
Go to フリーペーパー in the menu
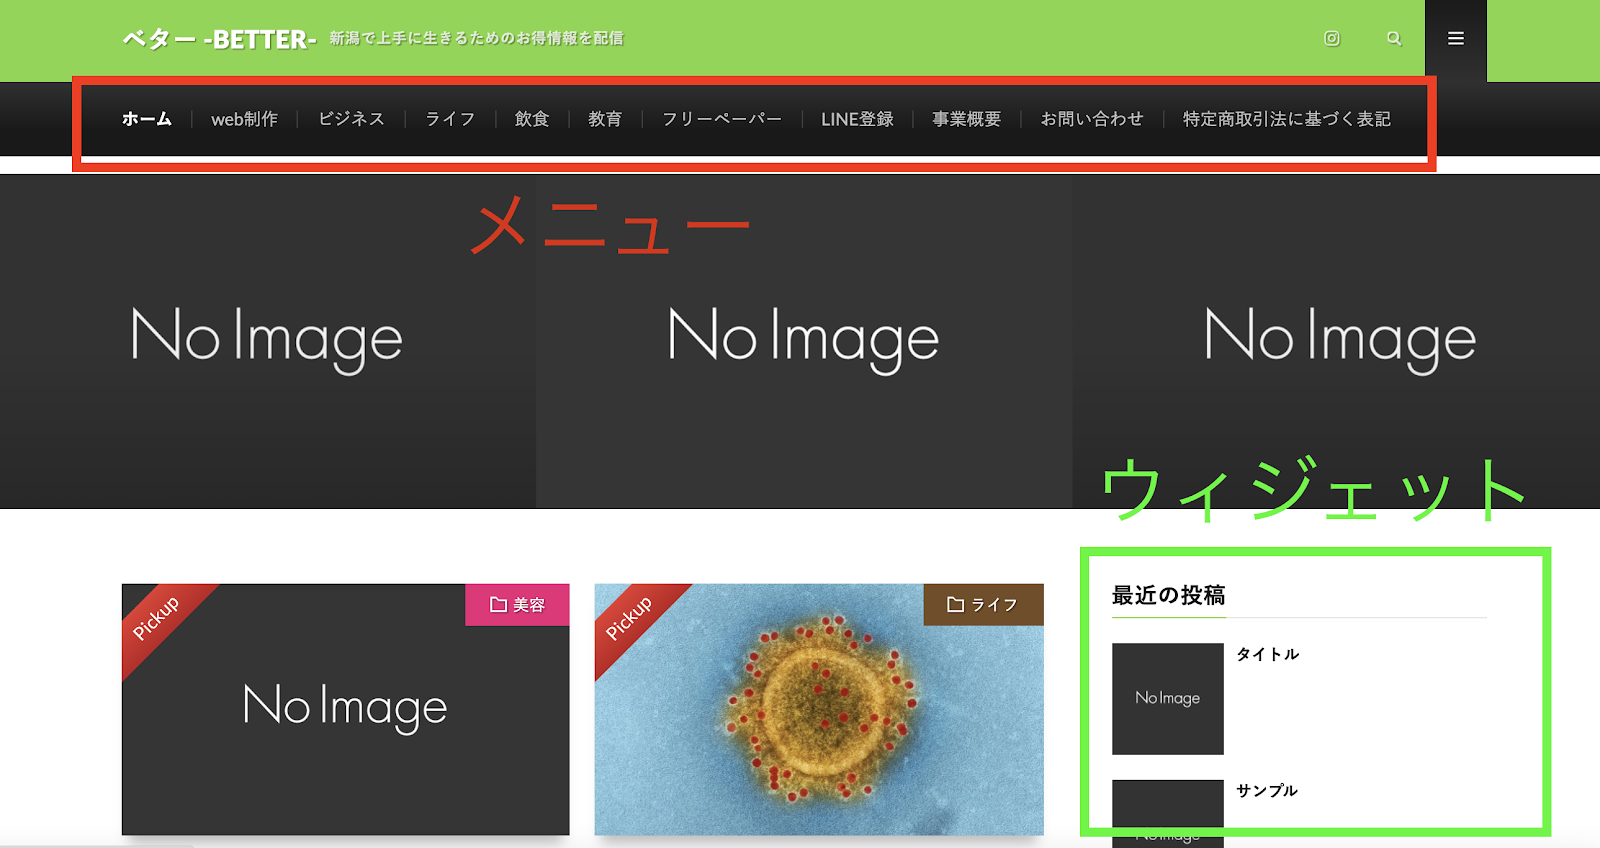[x=722, y=119]
